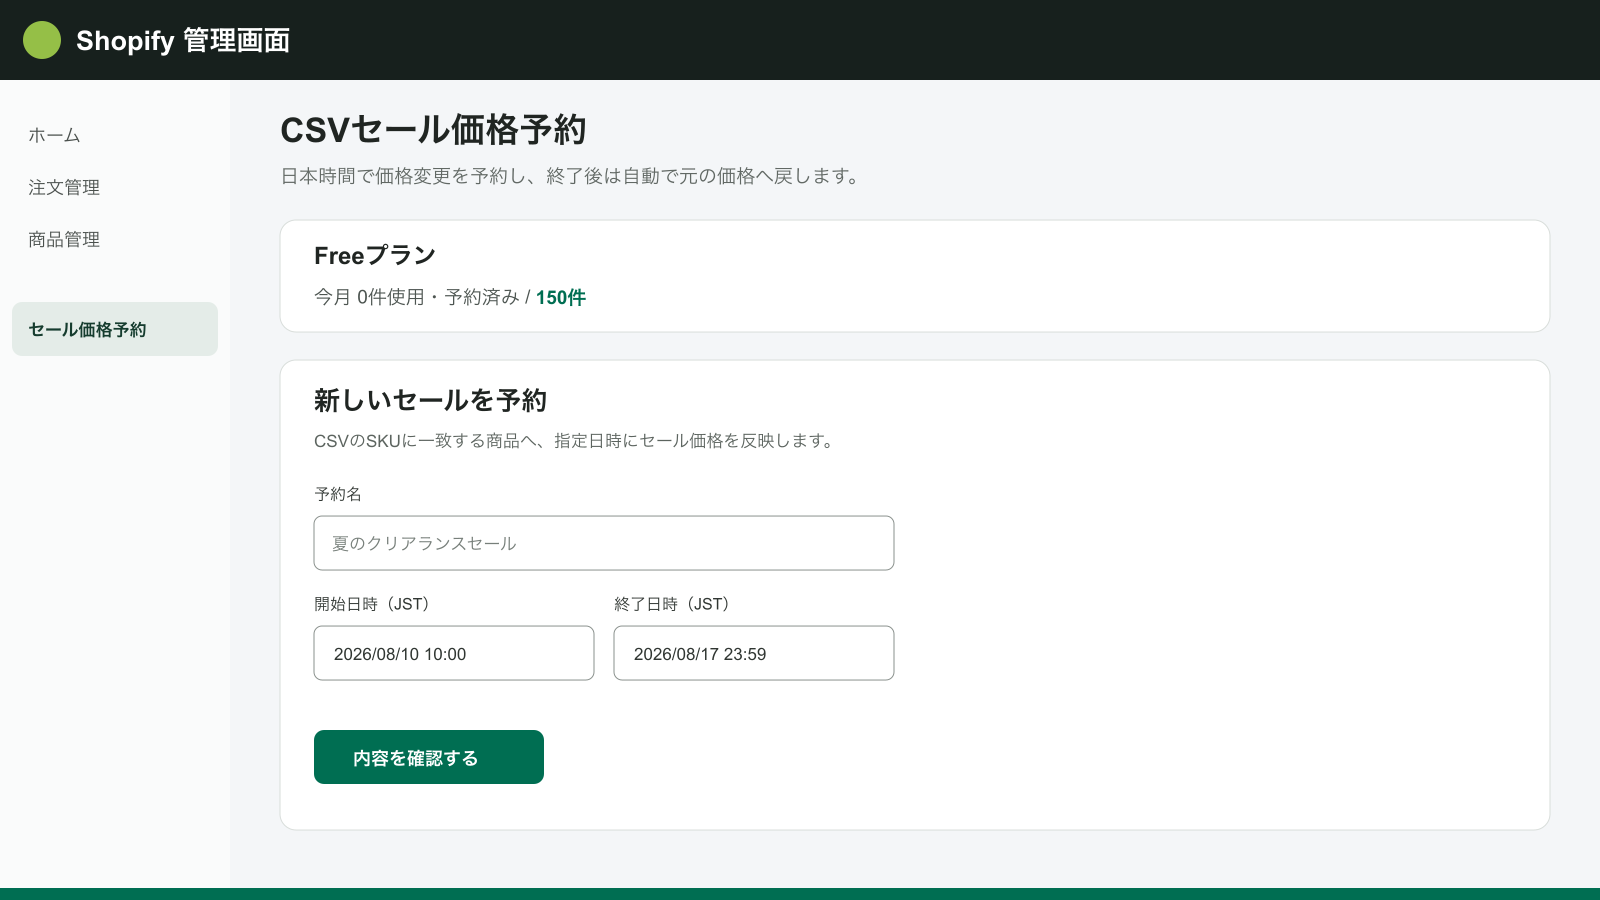Click the subtitle starting with 日本時間で価格変更を予約し
This screenshot has height=900, width=1600.
(571, 176)
